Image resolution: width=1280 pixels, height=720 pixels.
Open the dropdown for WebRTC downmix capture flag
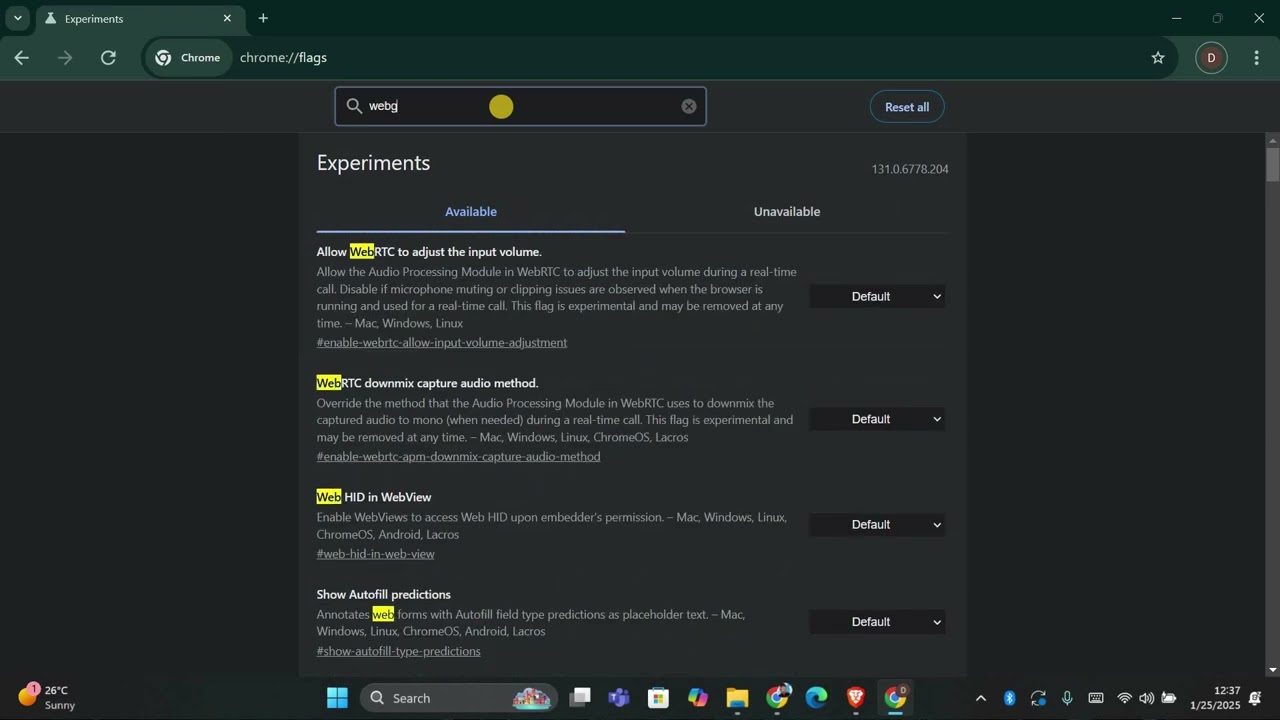pos(877,419)
